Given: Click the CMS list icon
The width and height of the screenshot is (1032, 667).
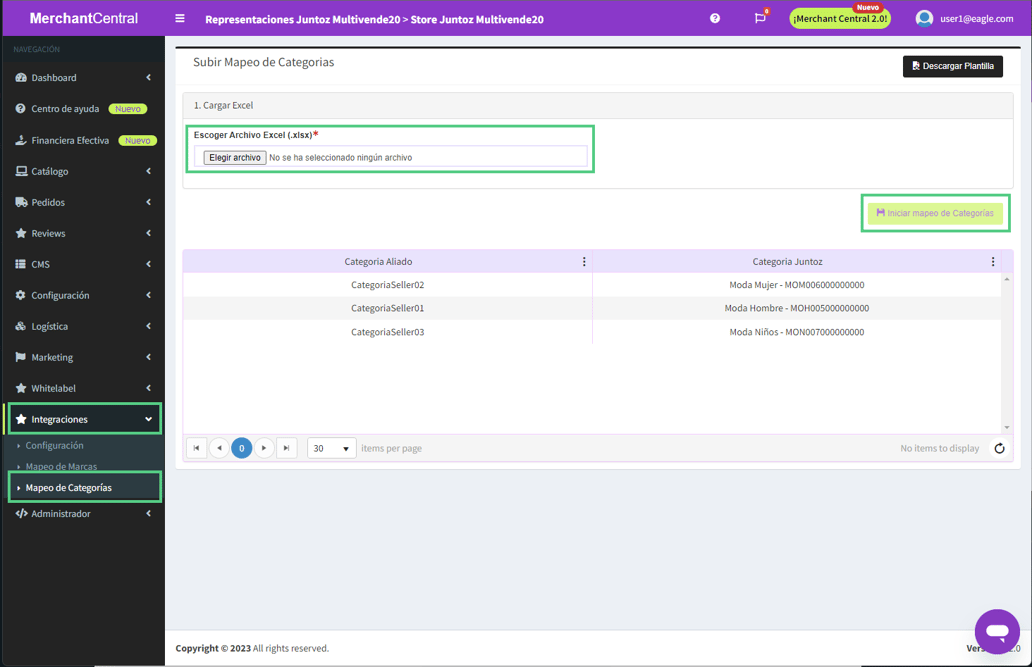Looking at the screenshot, I should pyautogui.click(x=20, y=264).
